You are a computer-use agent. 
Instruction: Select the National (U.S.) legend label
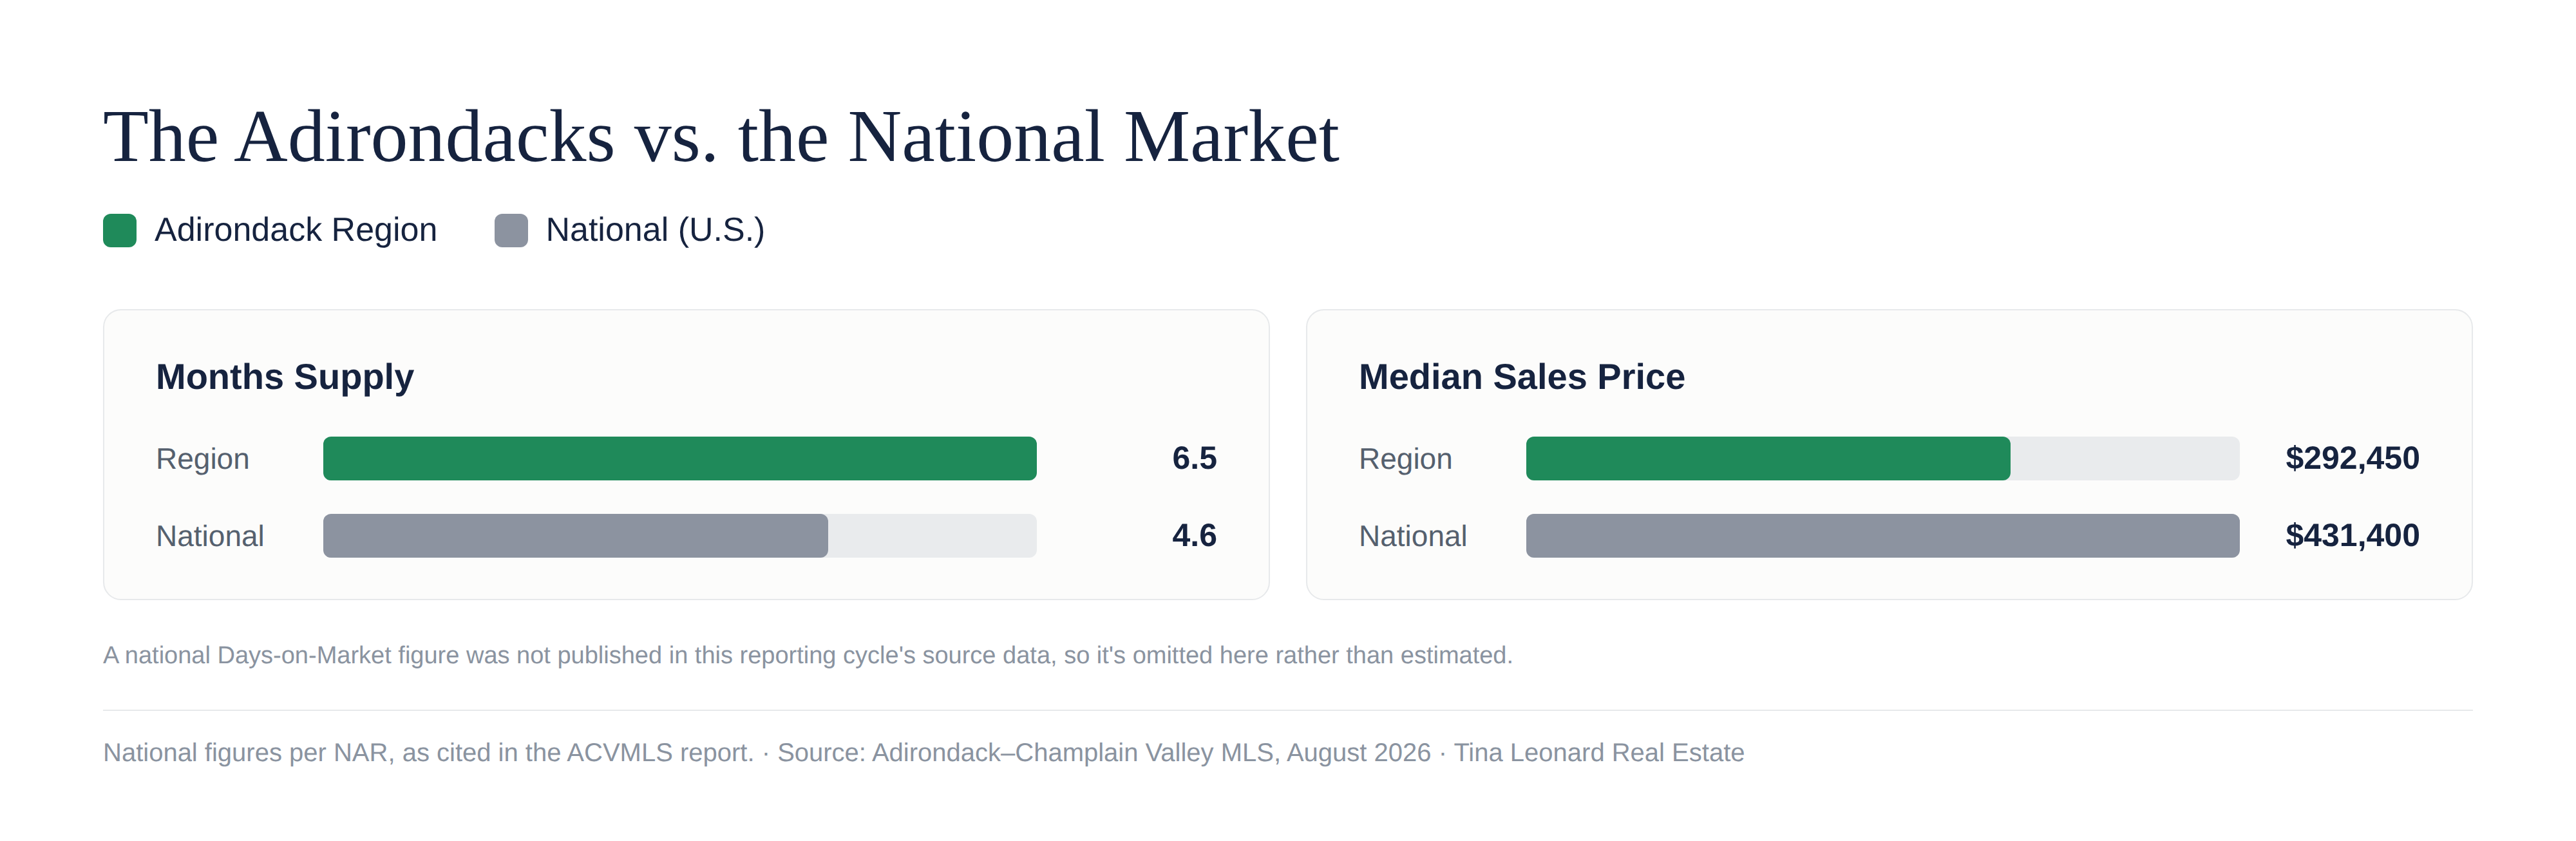[655, 230]
